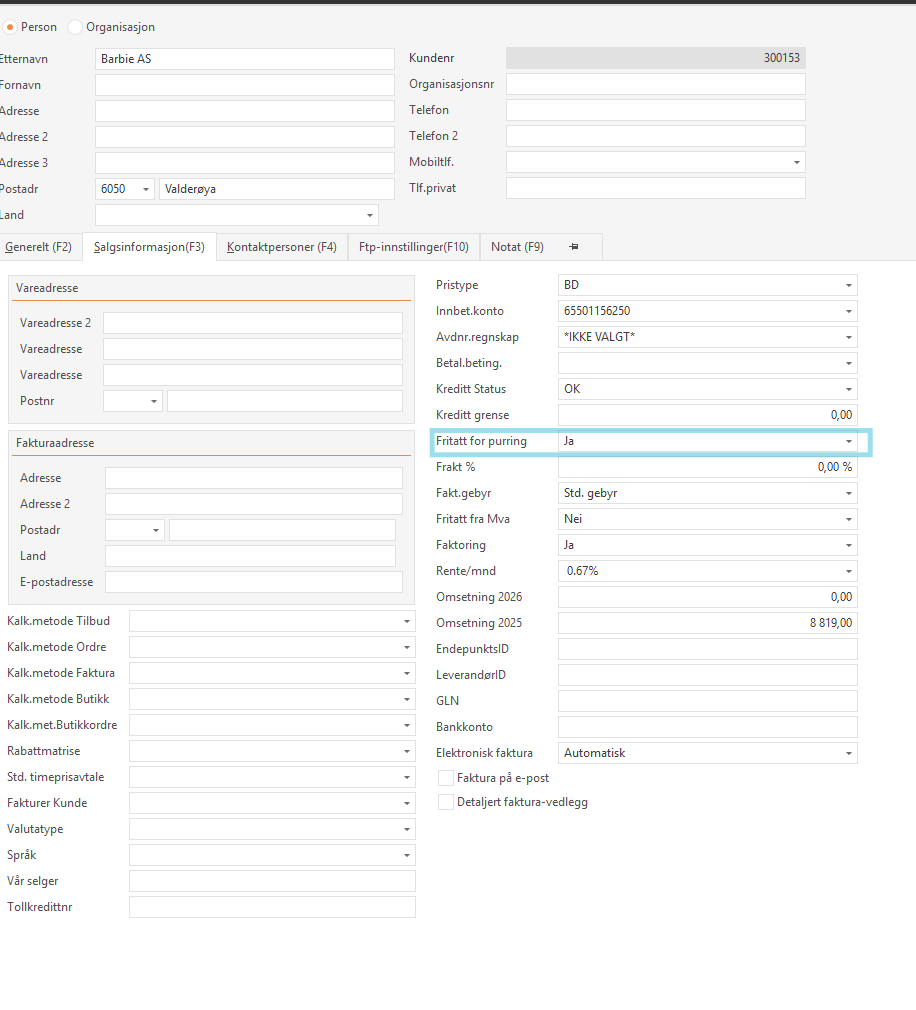Select the Person radio button
This screenshot has width=916, height=1010.
pos(11,27)
